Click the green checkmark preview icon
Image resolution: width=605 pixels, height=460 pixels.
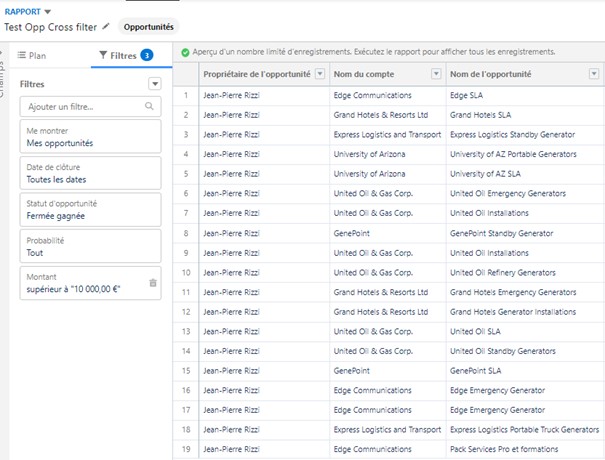click(185, 52)
